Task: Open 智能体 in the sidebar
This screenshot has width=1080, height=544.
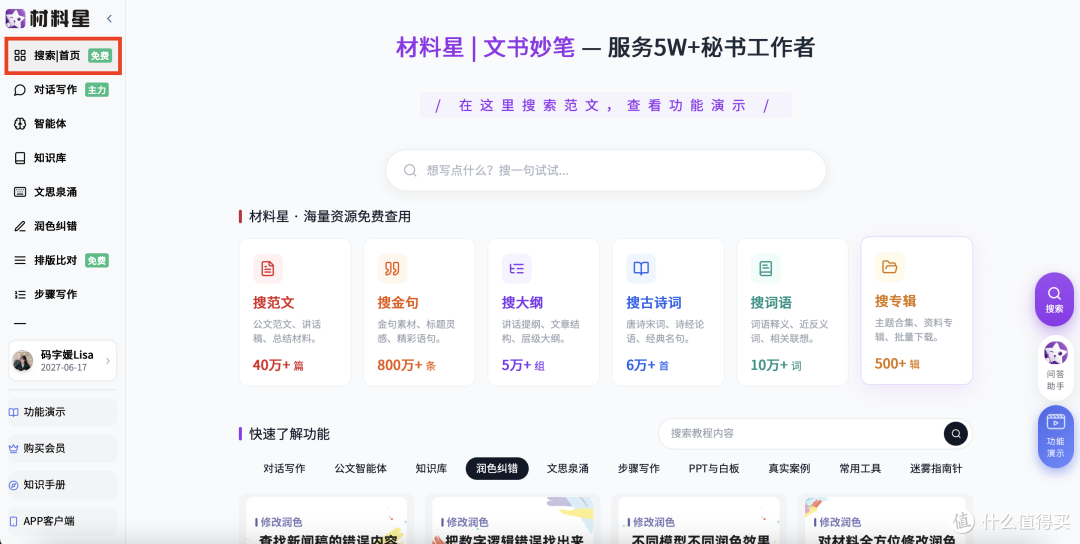Action: click(63, 124)
